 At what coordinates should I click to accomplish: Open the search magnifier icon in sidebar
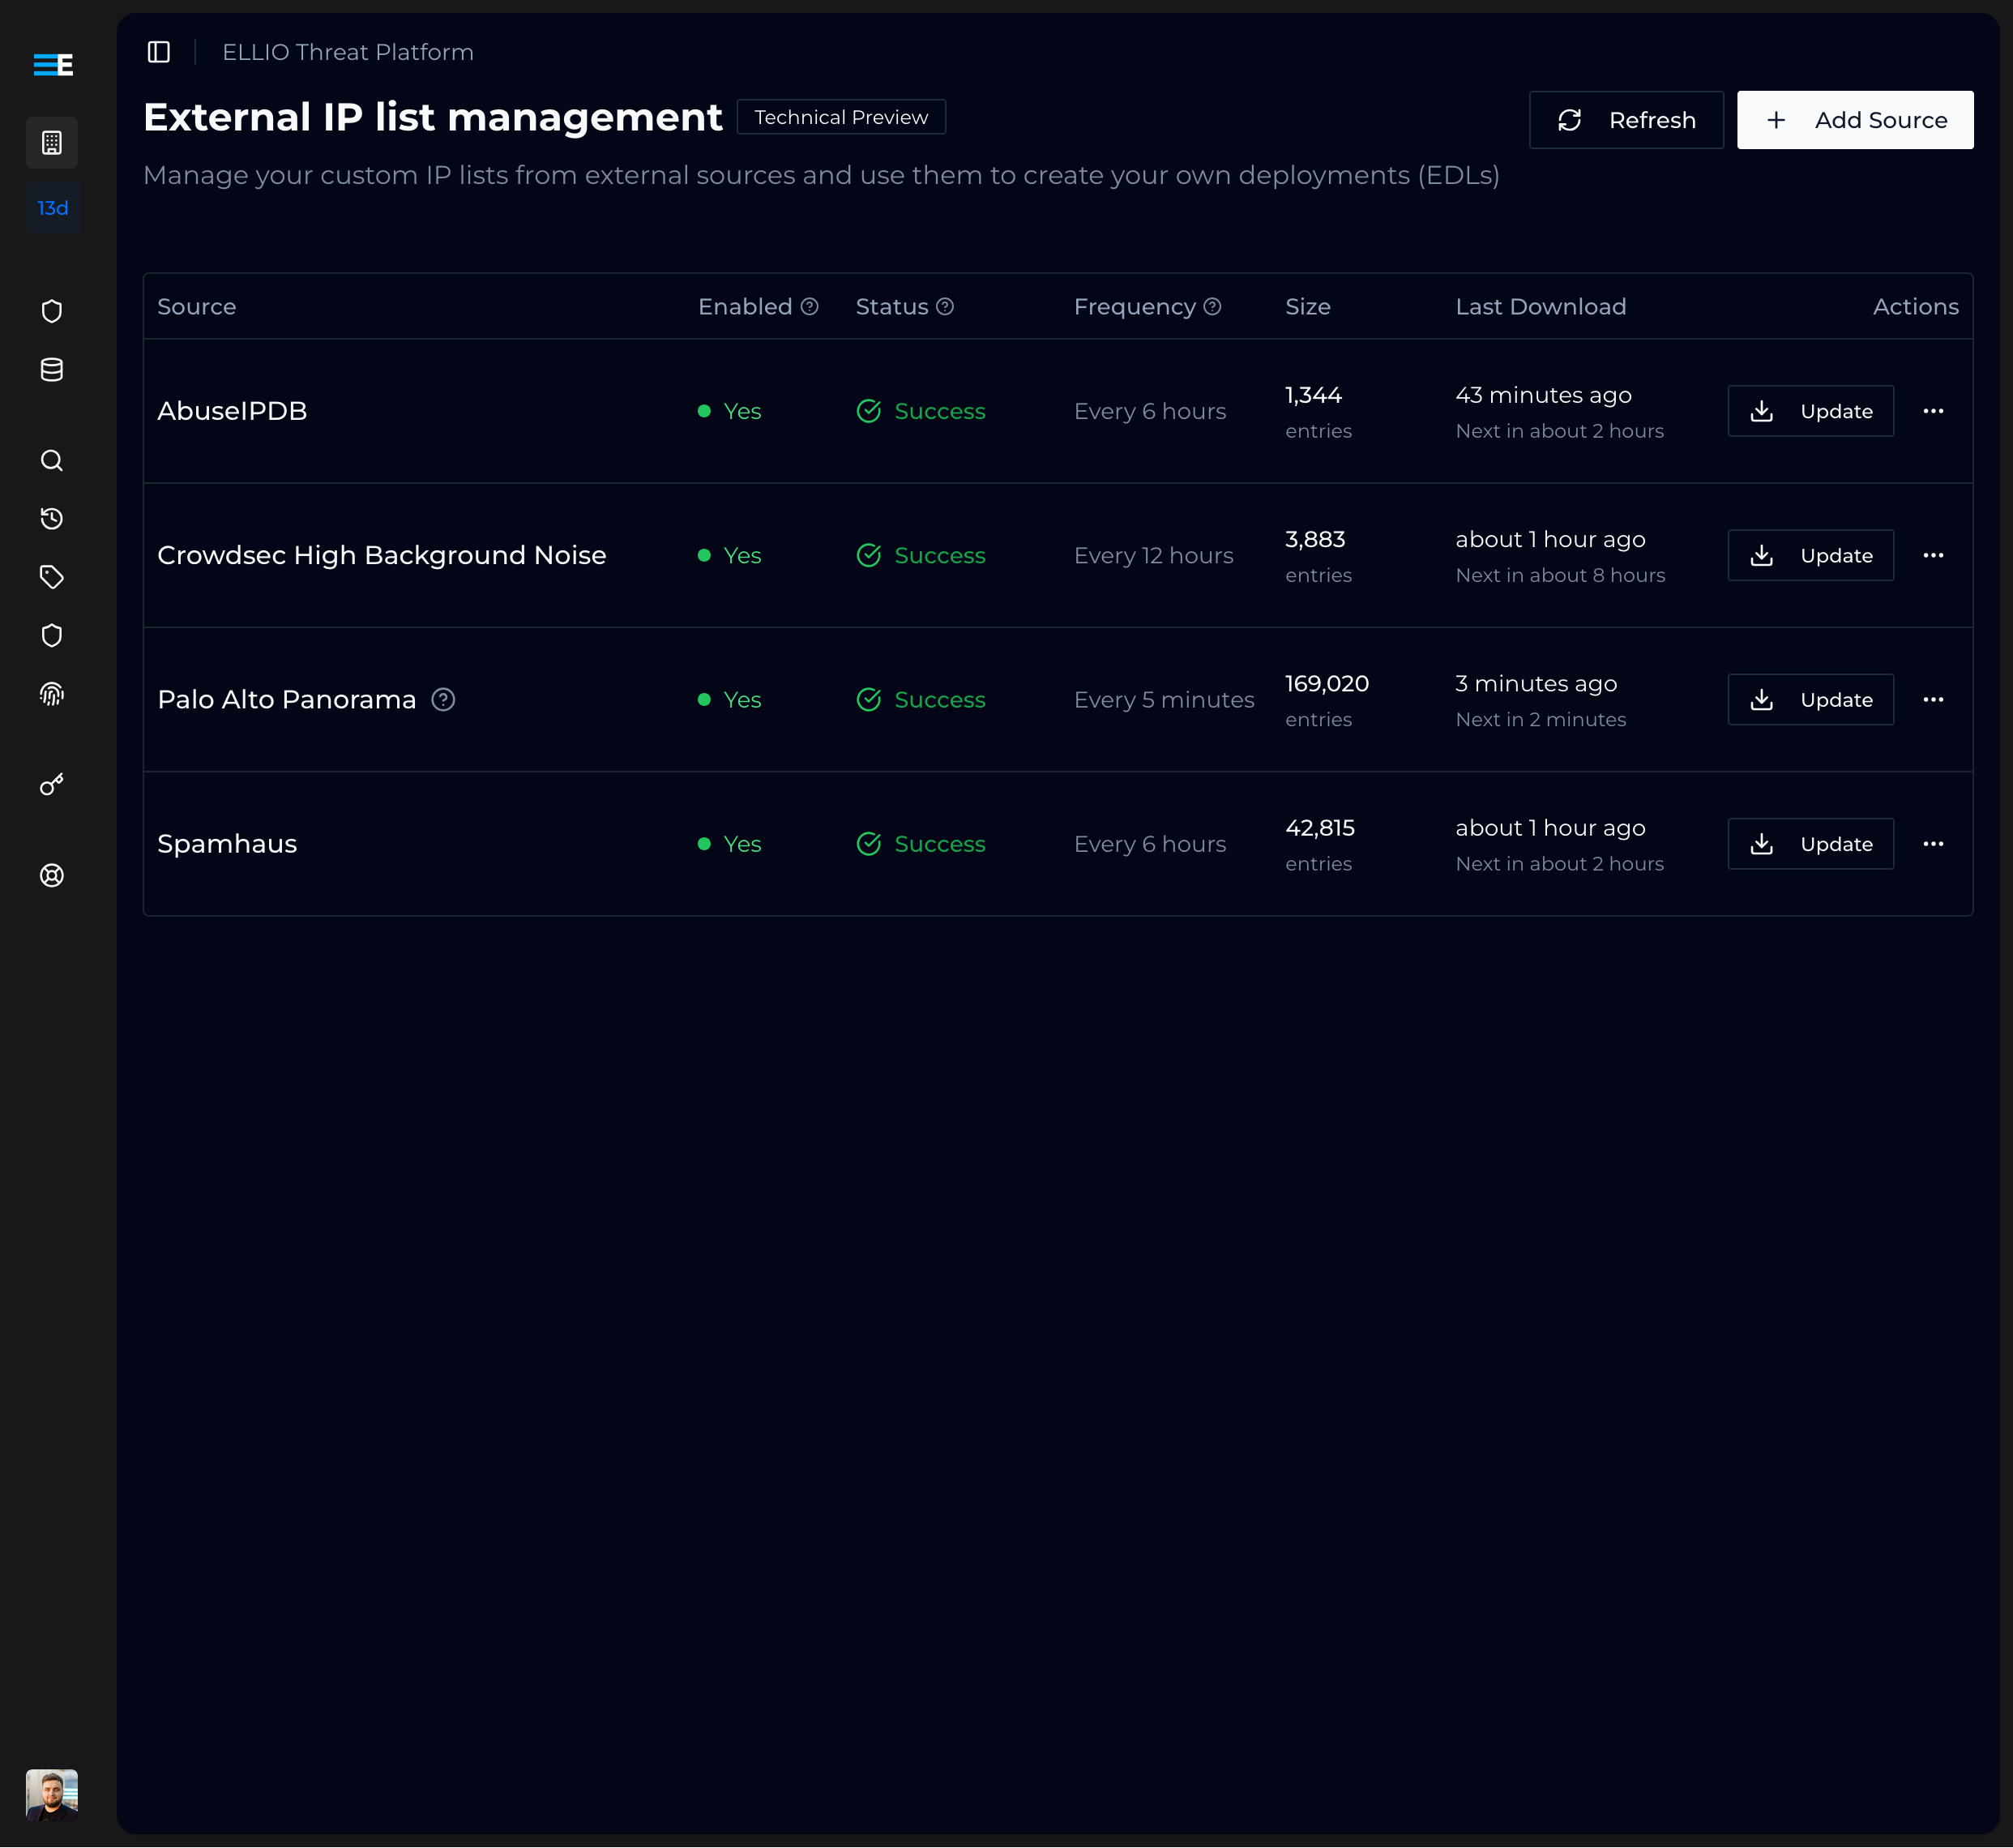pos(52,460)
